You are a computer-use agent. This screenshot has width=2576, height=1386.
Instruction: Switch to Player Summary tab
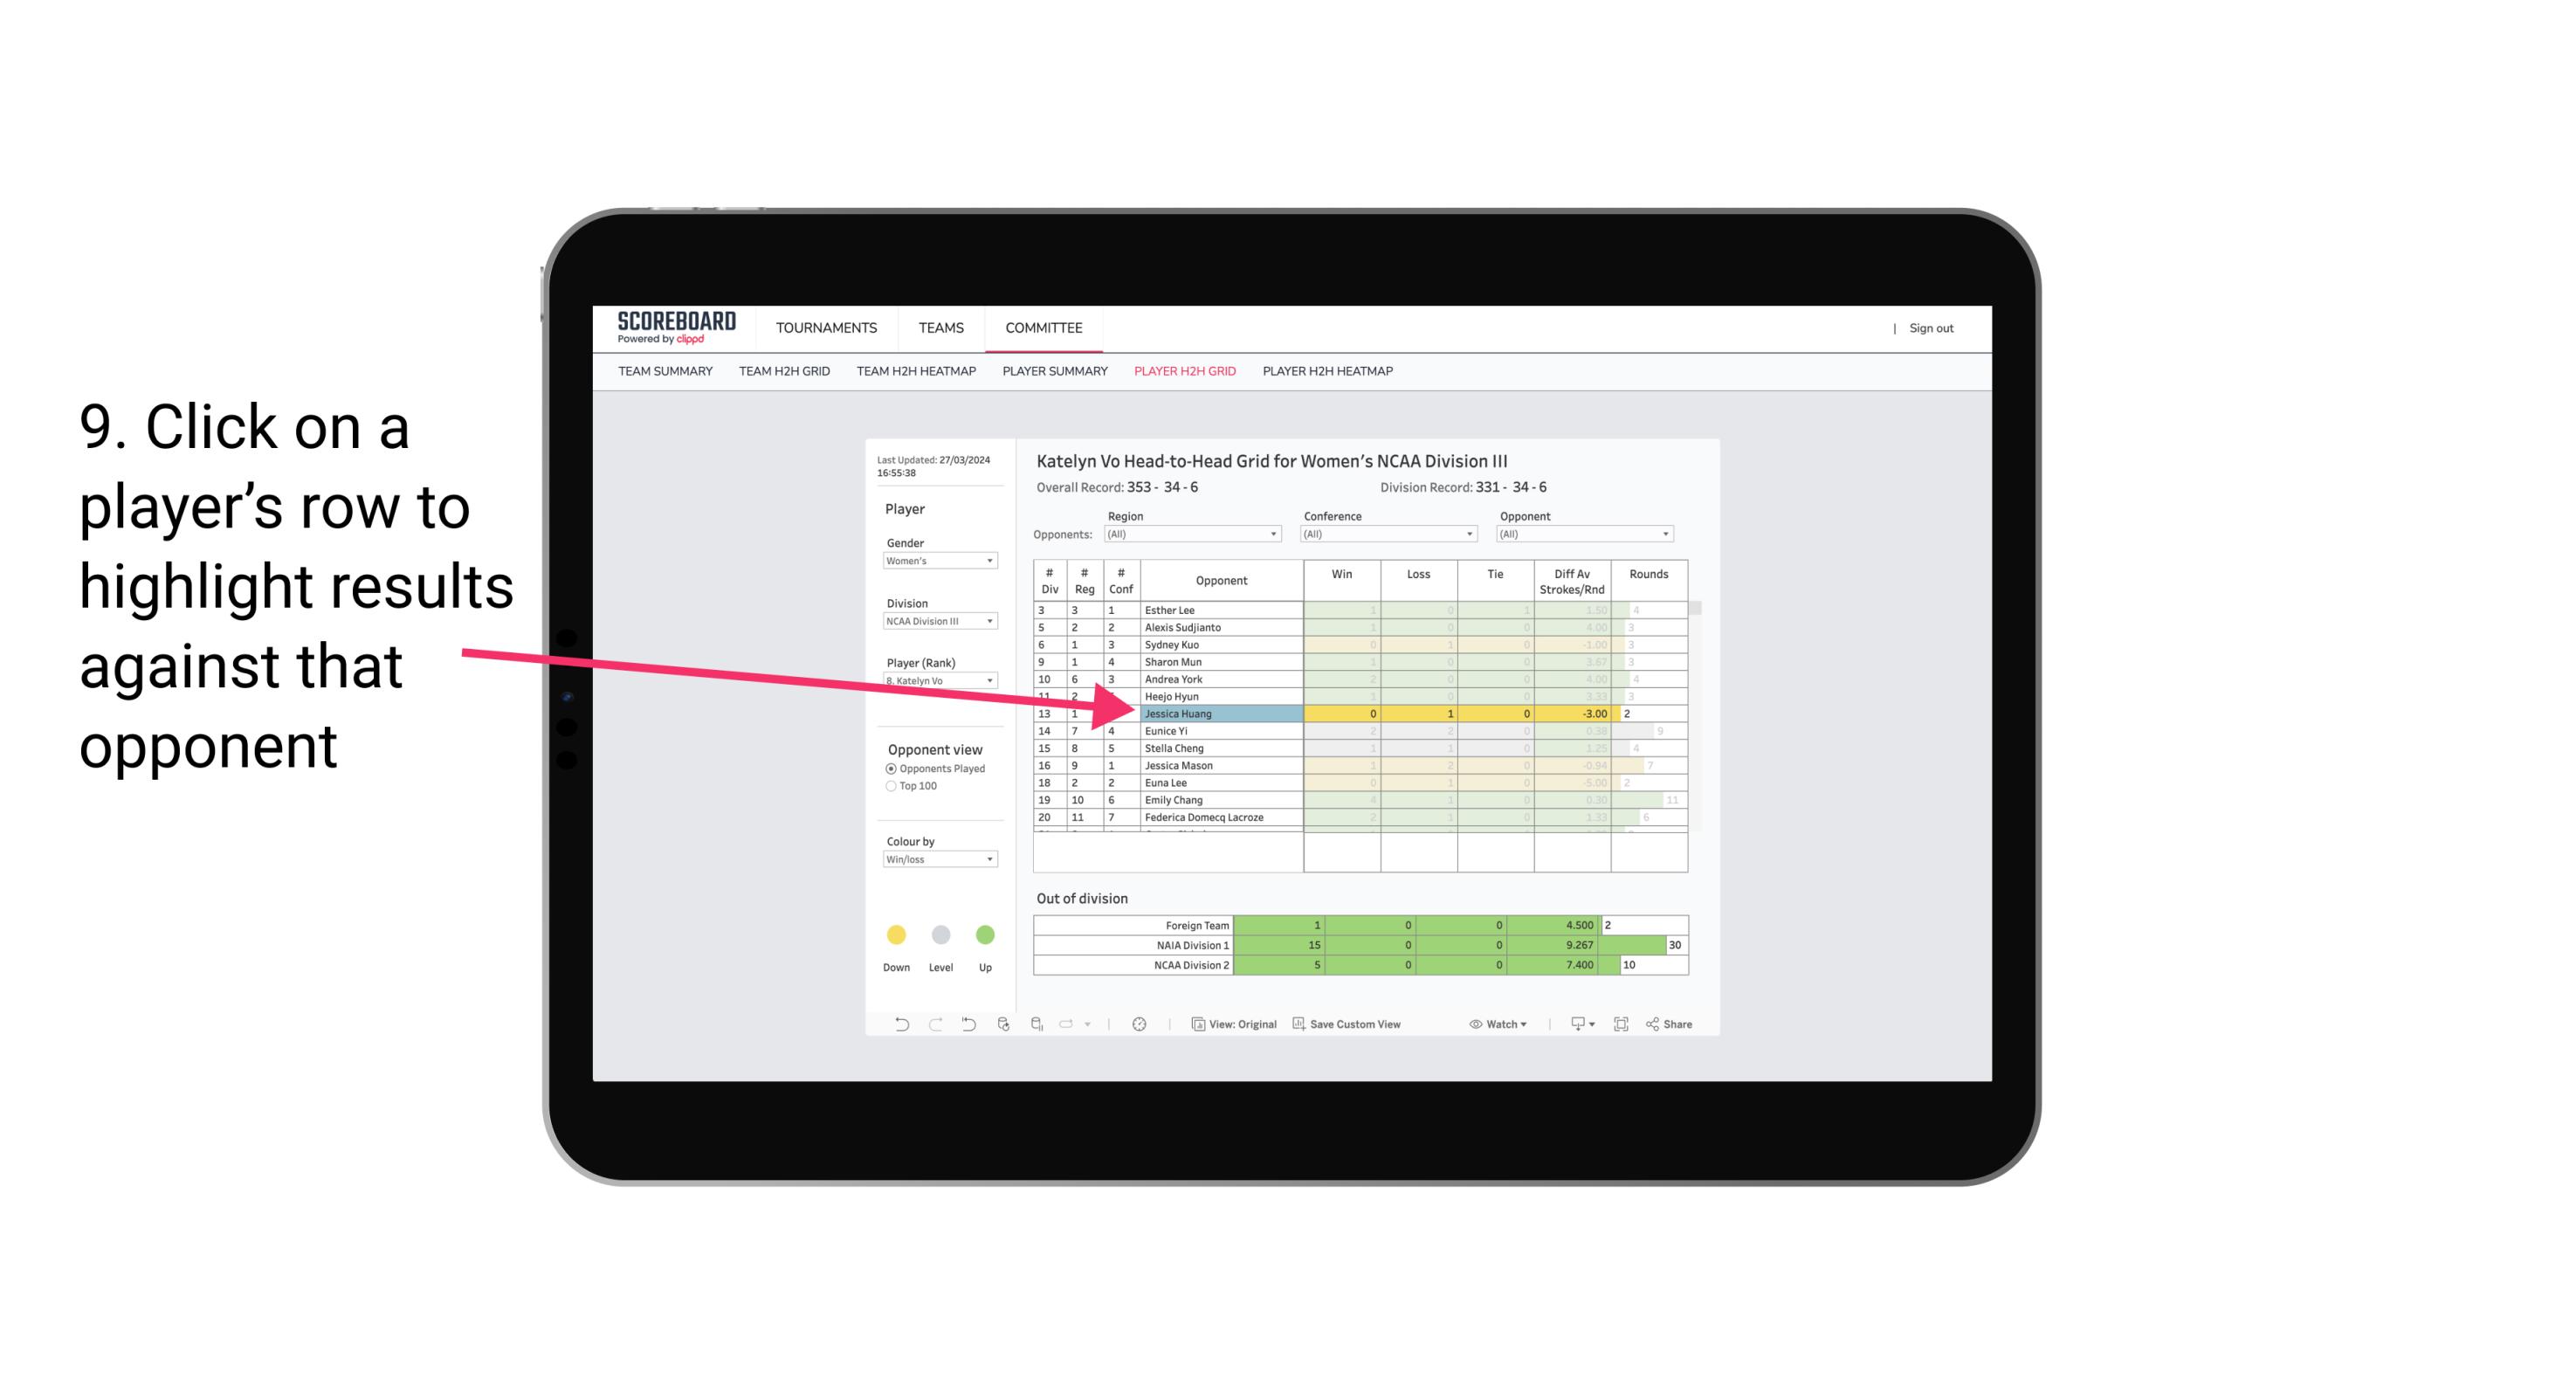point(1052,372)
